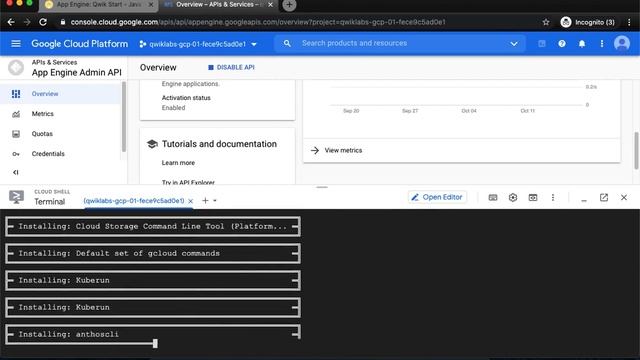Reload the page with the refresh icon

click(x=43, y=22)
